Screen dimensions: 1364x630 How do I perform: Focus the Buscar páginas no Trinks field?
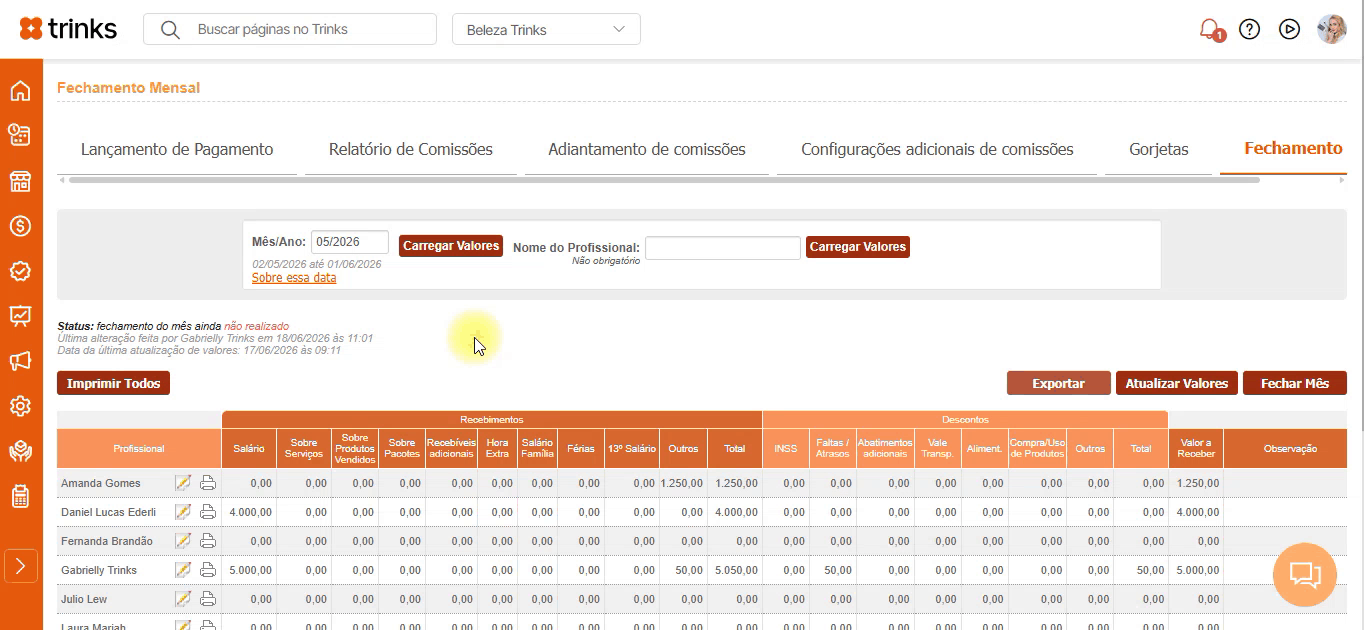290,29
